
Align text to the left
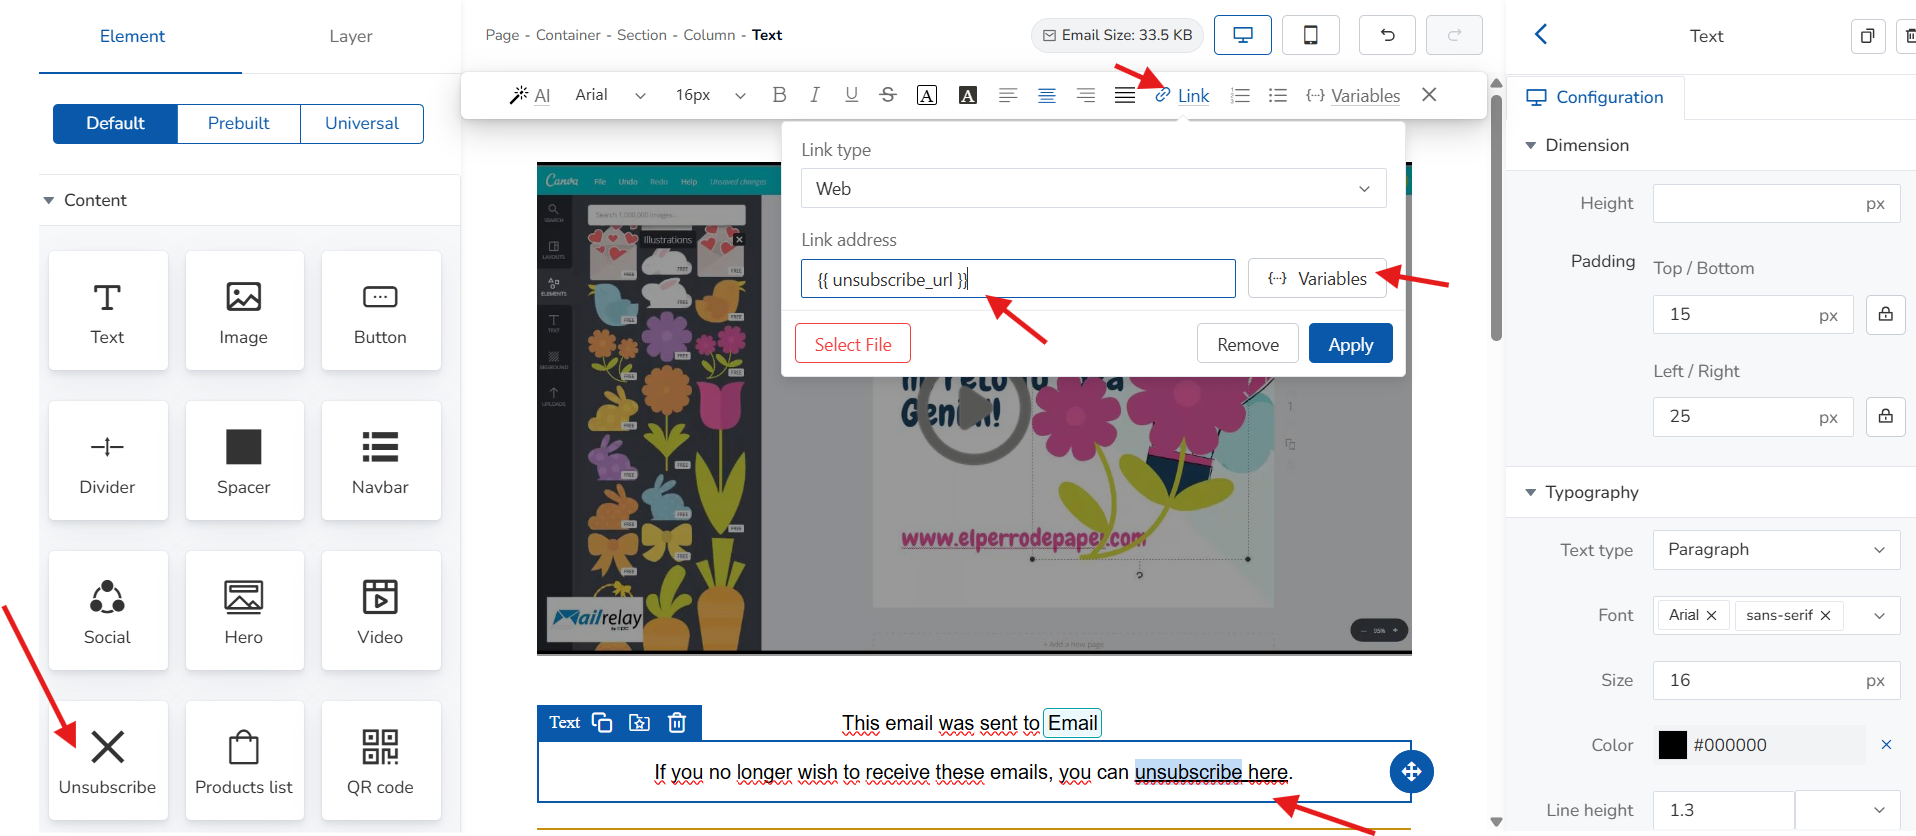pyautogui.click(x=1008, y=95)
